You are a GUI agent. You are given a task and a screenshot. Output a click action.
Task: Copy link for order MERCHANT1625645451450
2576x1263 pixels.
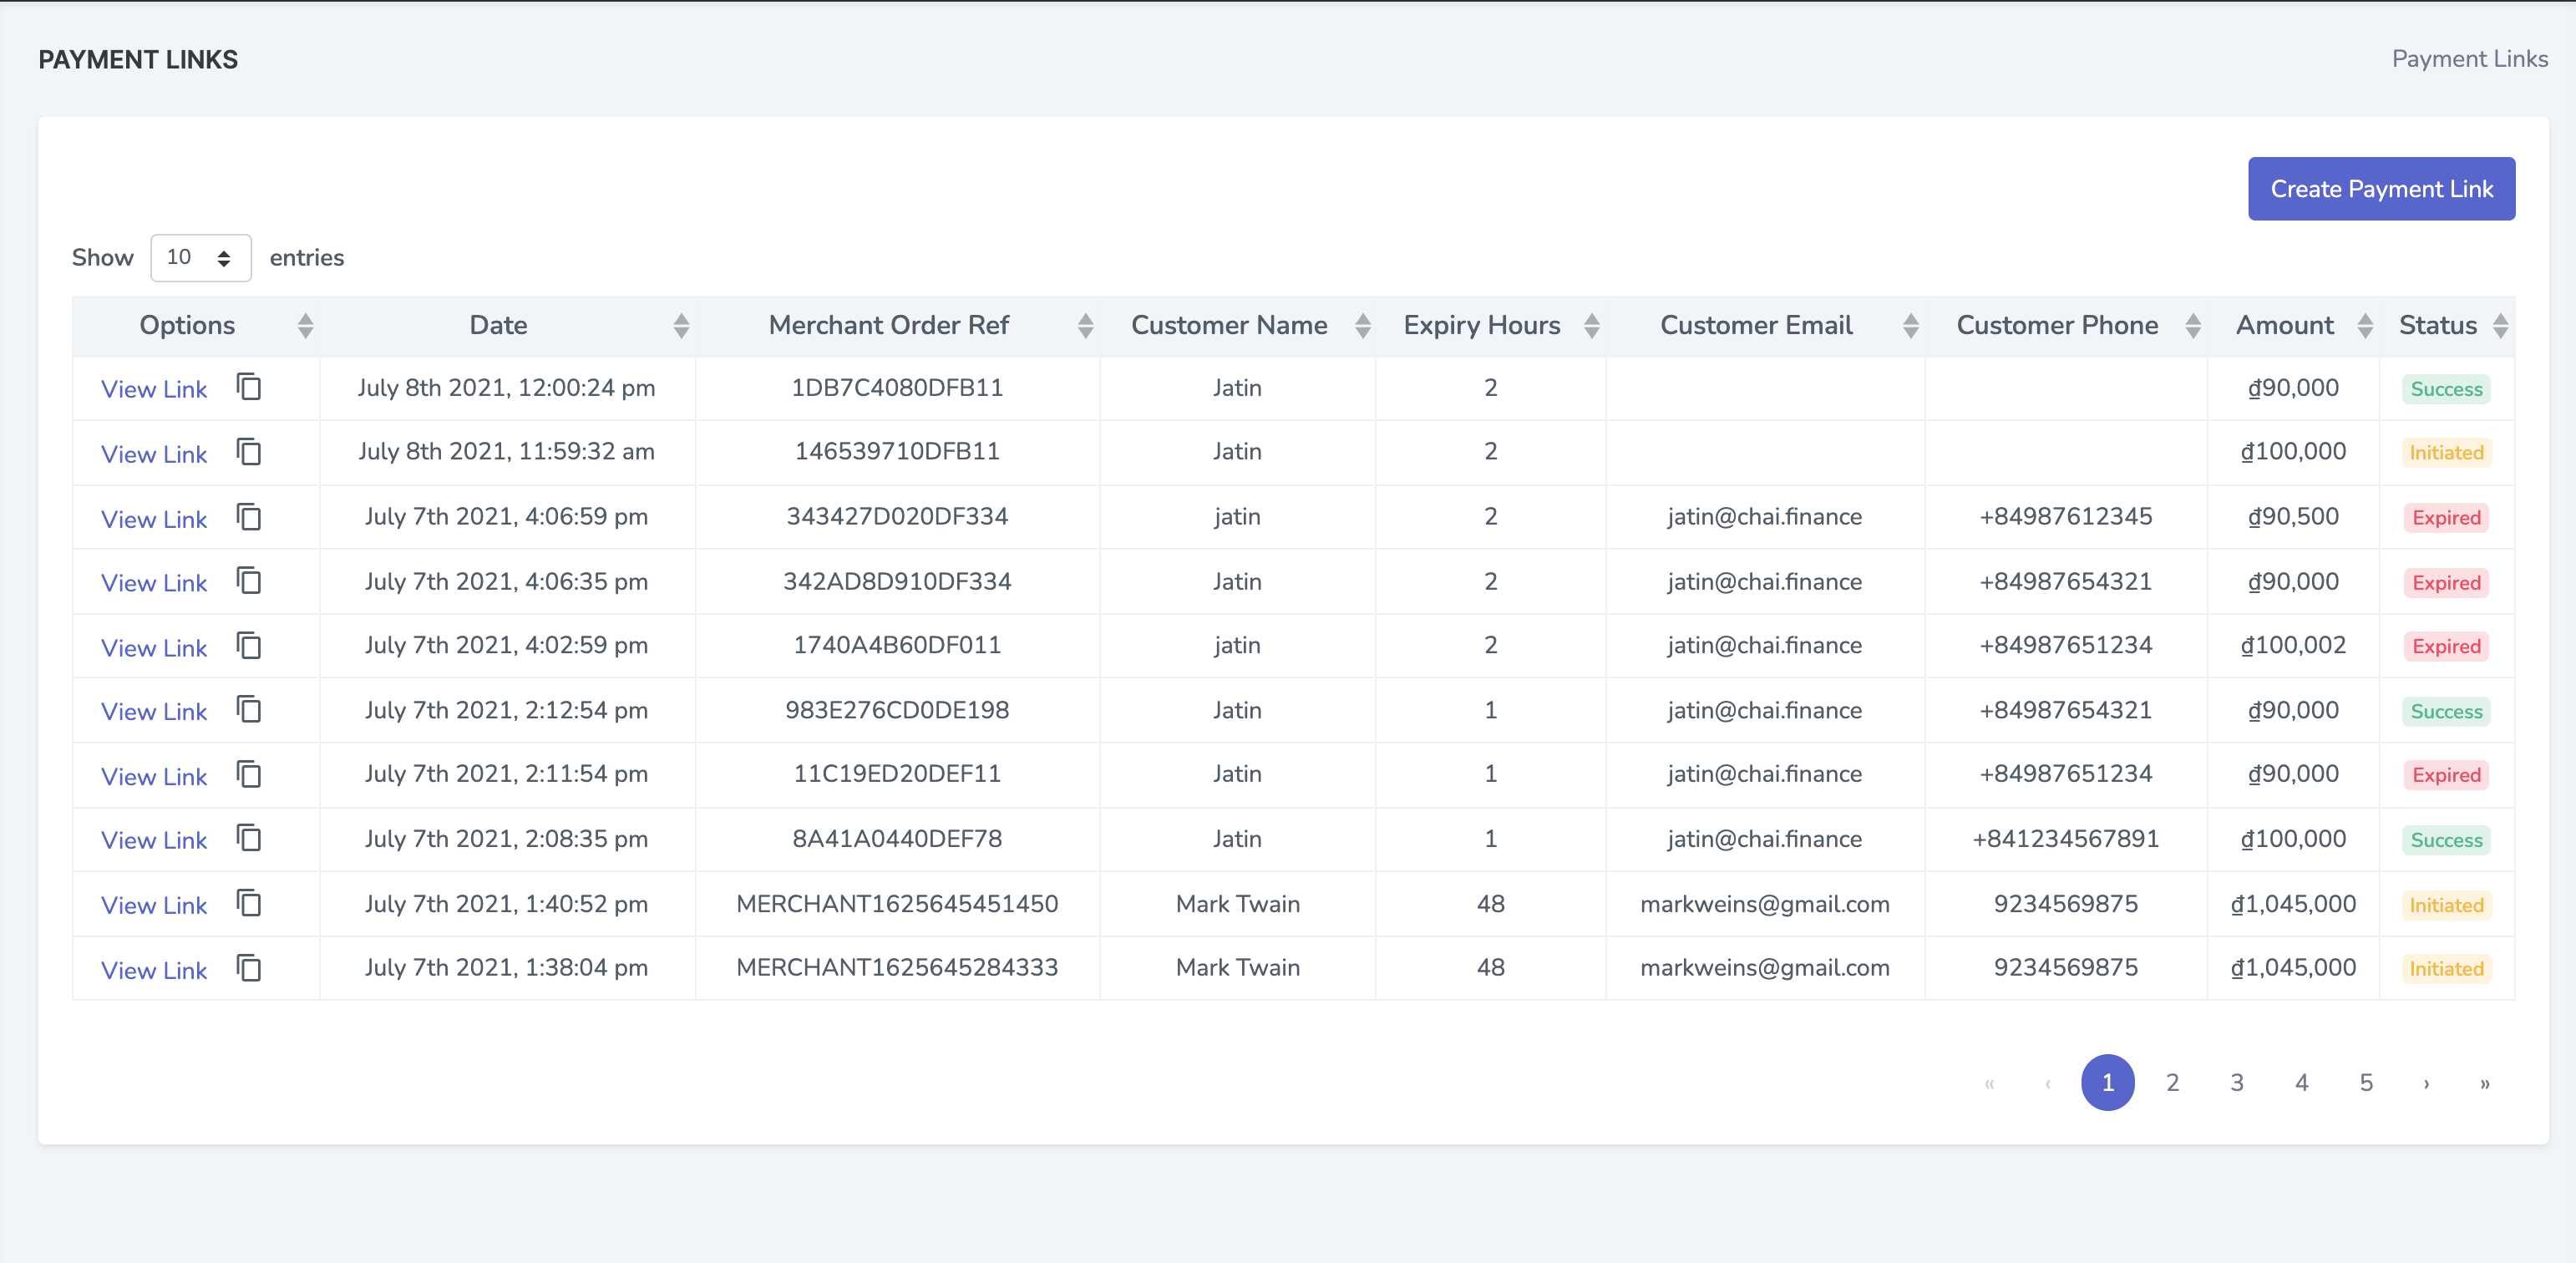pyautogui.click(x=249, y=903)
